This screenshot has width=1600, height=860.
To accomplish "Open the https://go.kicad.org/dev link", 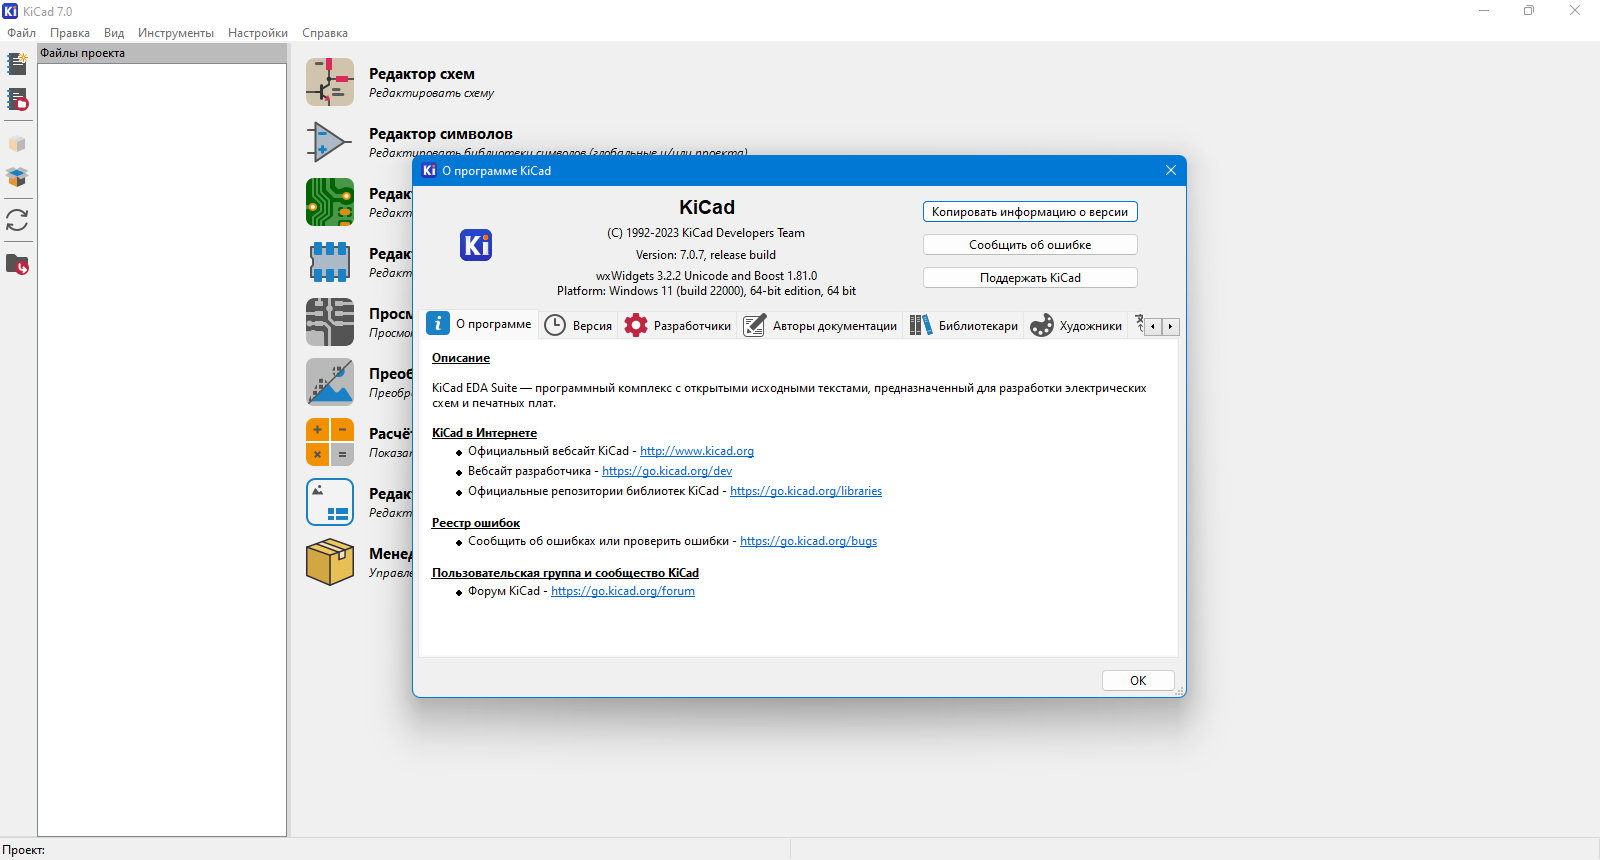I will [x=667, y=471].
